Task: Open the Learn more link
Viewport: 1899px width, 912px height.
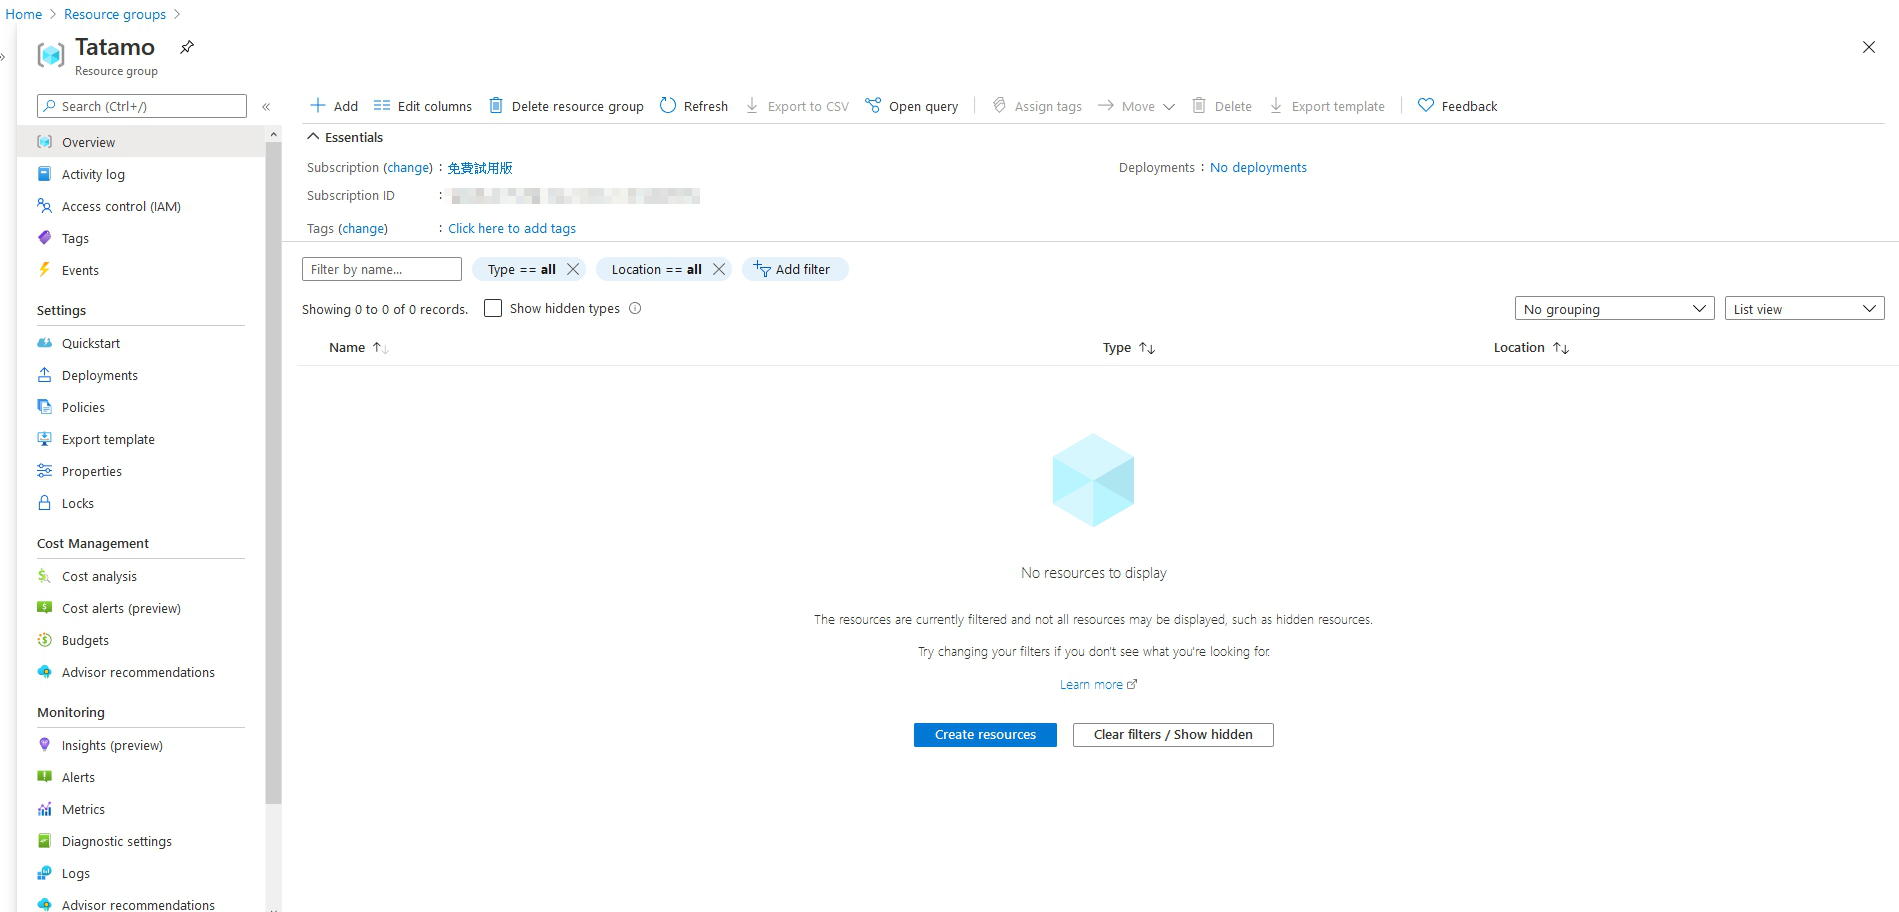Action: click(x=1098, y=684)
